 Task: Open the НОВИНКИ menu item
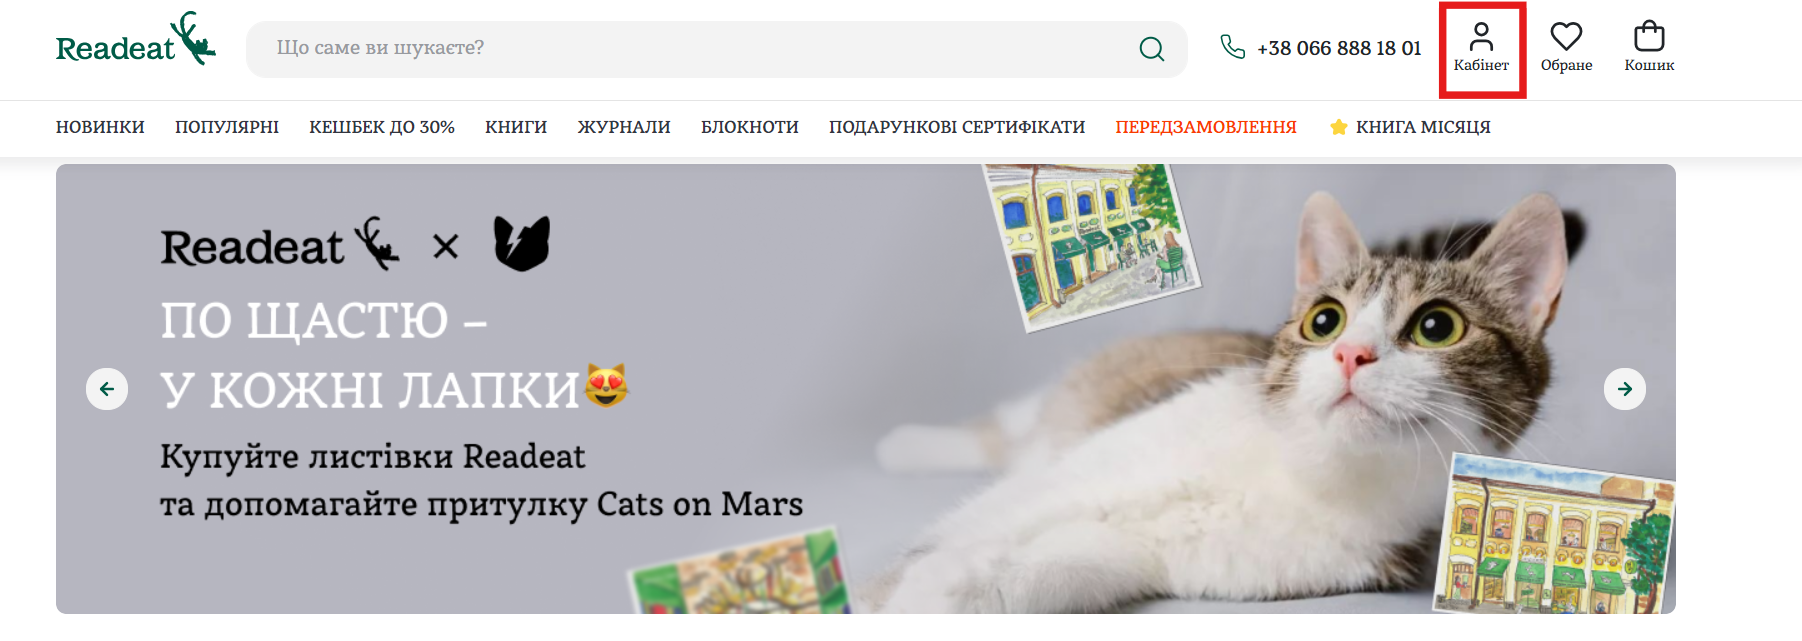pos(100,127)
